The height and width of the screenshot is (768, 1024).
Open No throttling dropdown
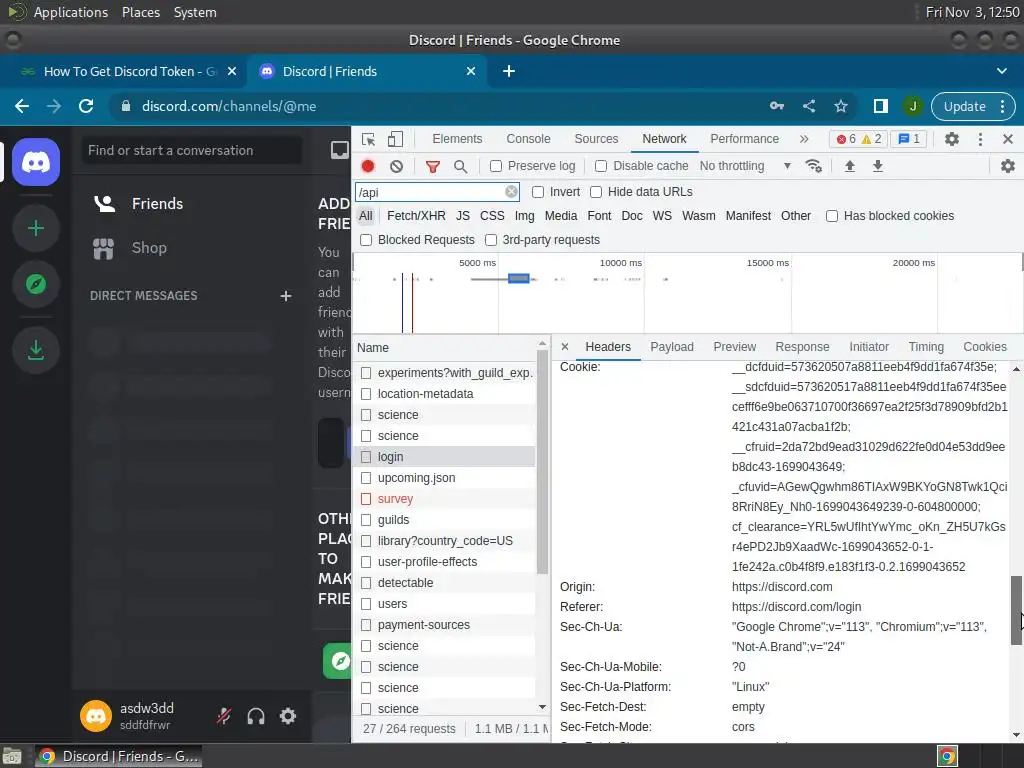click(745, 166)
